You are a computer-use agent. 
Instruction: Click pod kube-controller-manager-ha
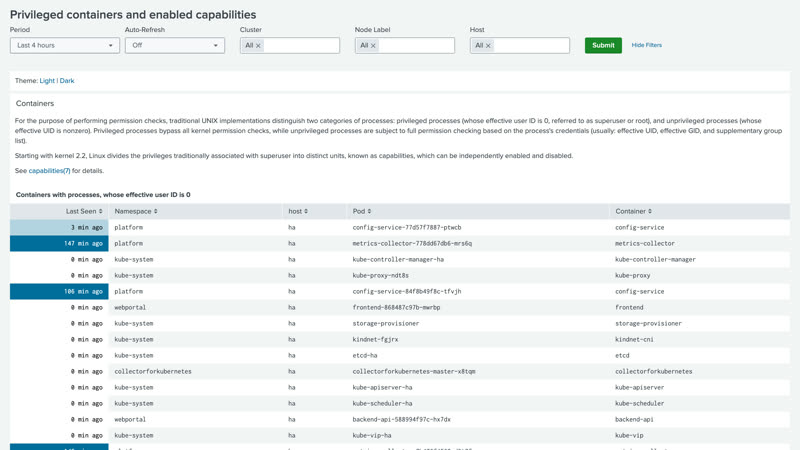pos(398,260)
